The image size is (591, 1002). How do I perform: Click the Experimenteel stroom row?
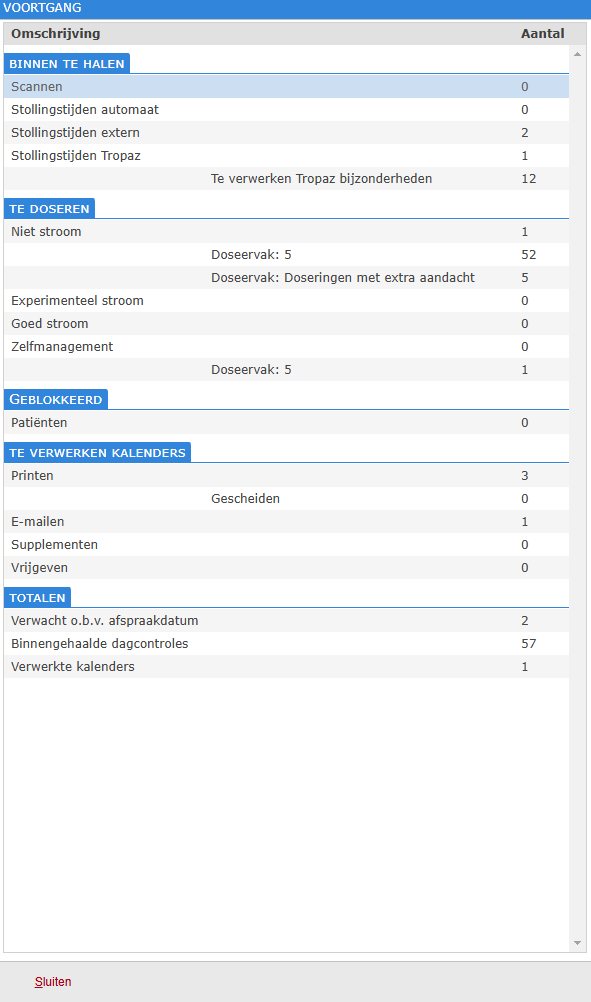click(286, 300)
